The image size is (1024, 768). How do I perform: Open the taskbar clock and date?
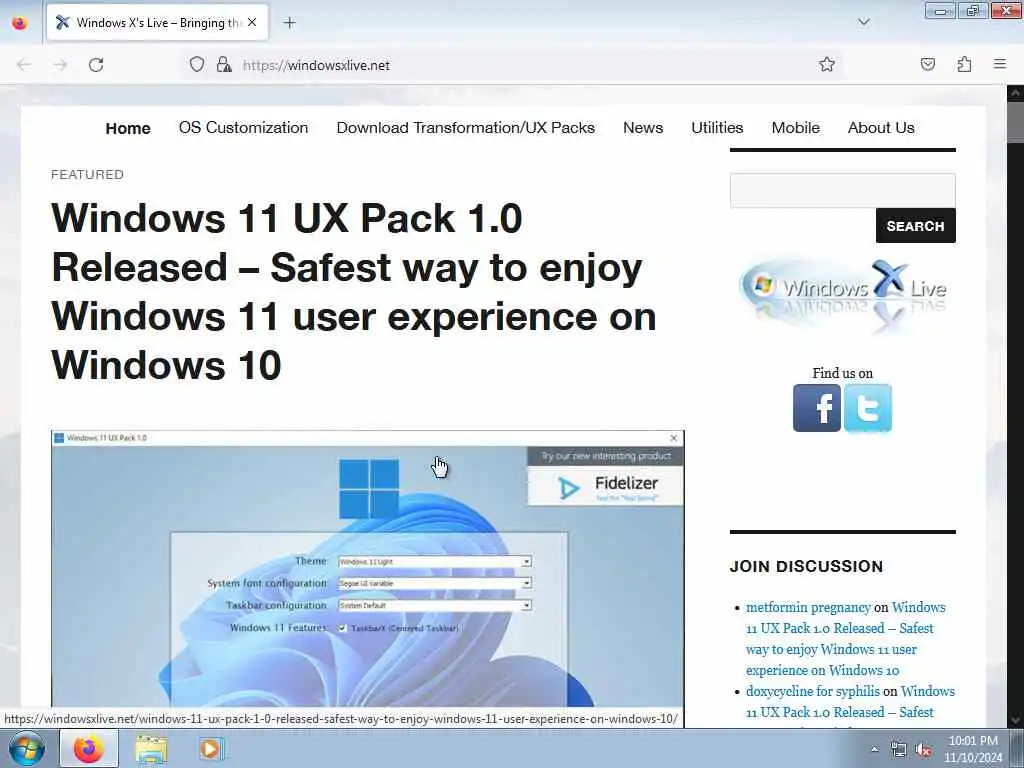coord(973,749)
